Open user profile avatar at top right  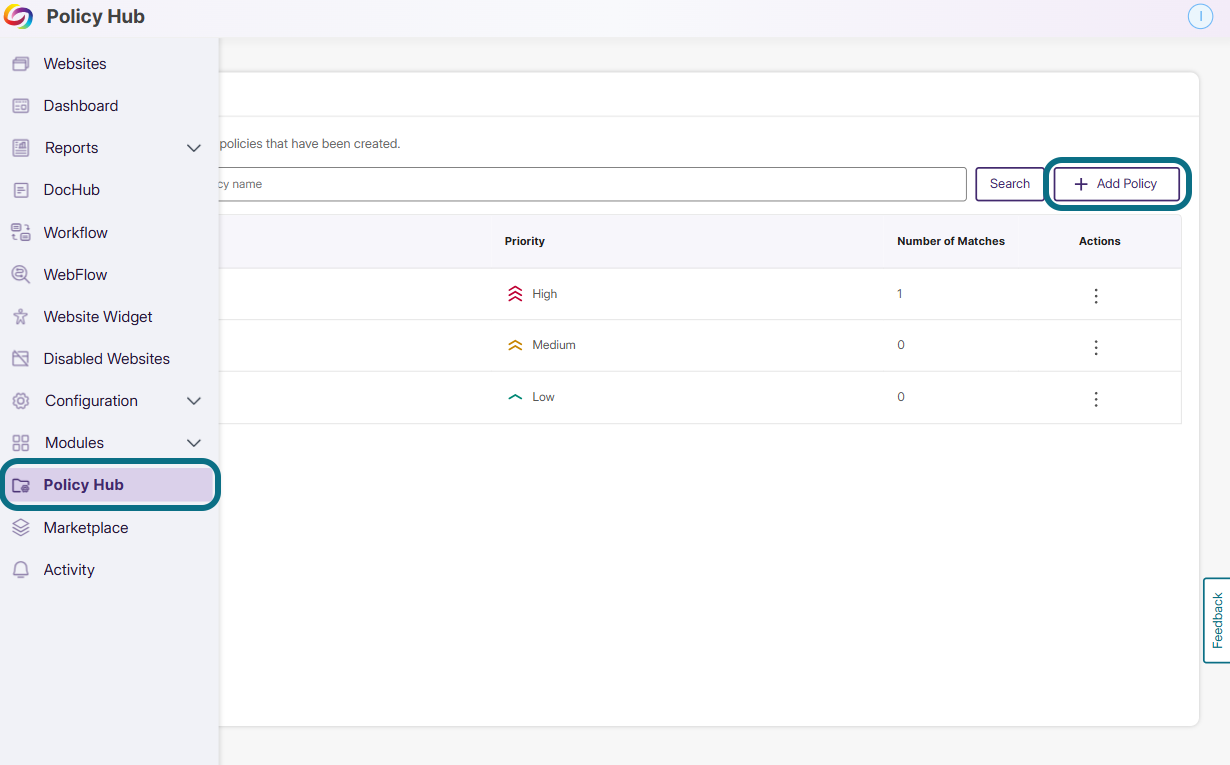pyautogui.click(x=1200, y=16)
